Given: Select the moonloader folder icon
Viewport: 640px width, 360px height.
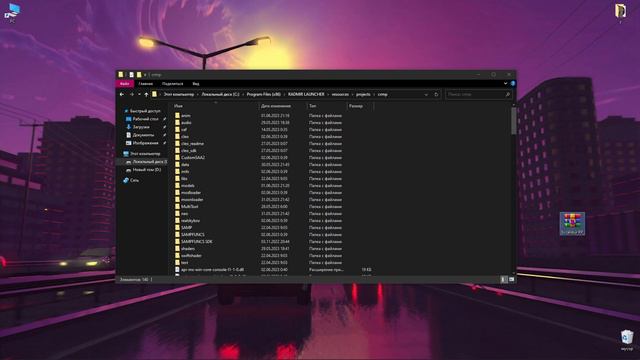Looking at the screenshot, I should 178,200.
